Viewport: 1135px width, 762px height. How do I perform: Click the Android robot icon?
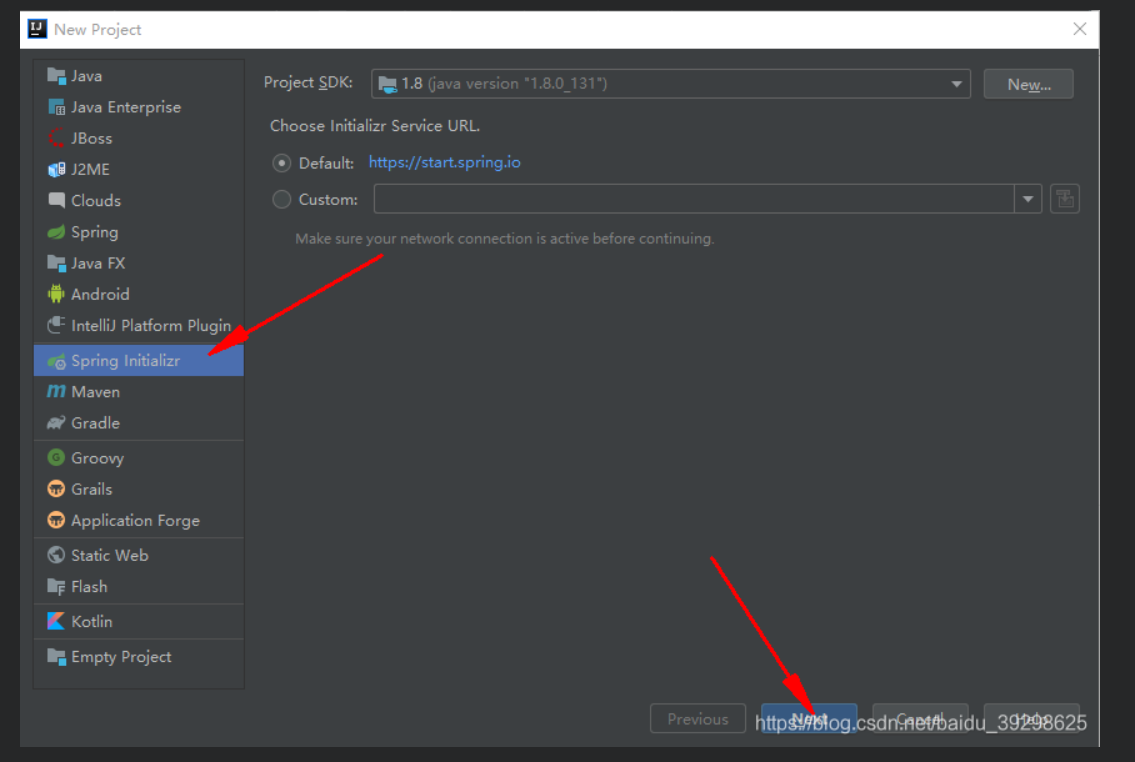pyautogui.click(x=56, y=295)
